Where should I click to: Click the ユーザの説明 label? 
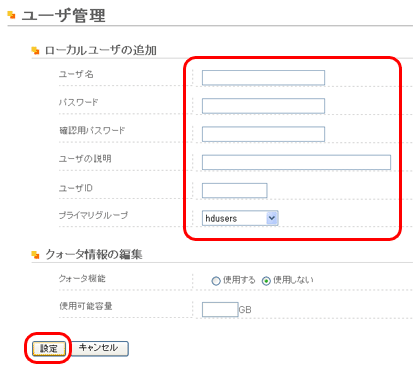click(x=85, y=159)
